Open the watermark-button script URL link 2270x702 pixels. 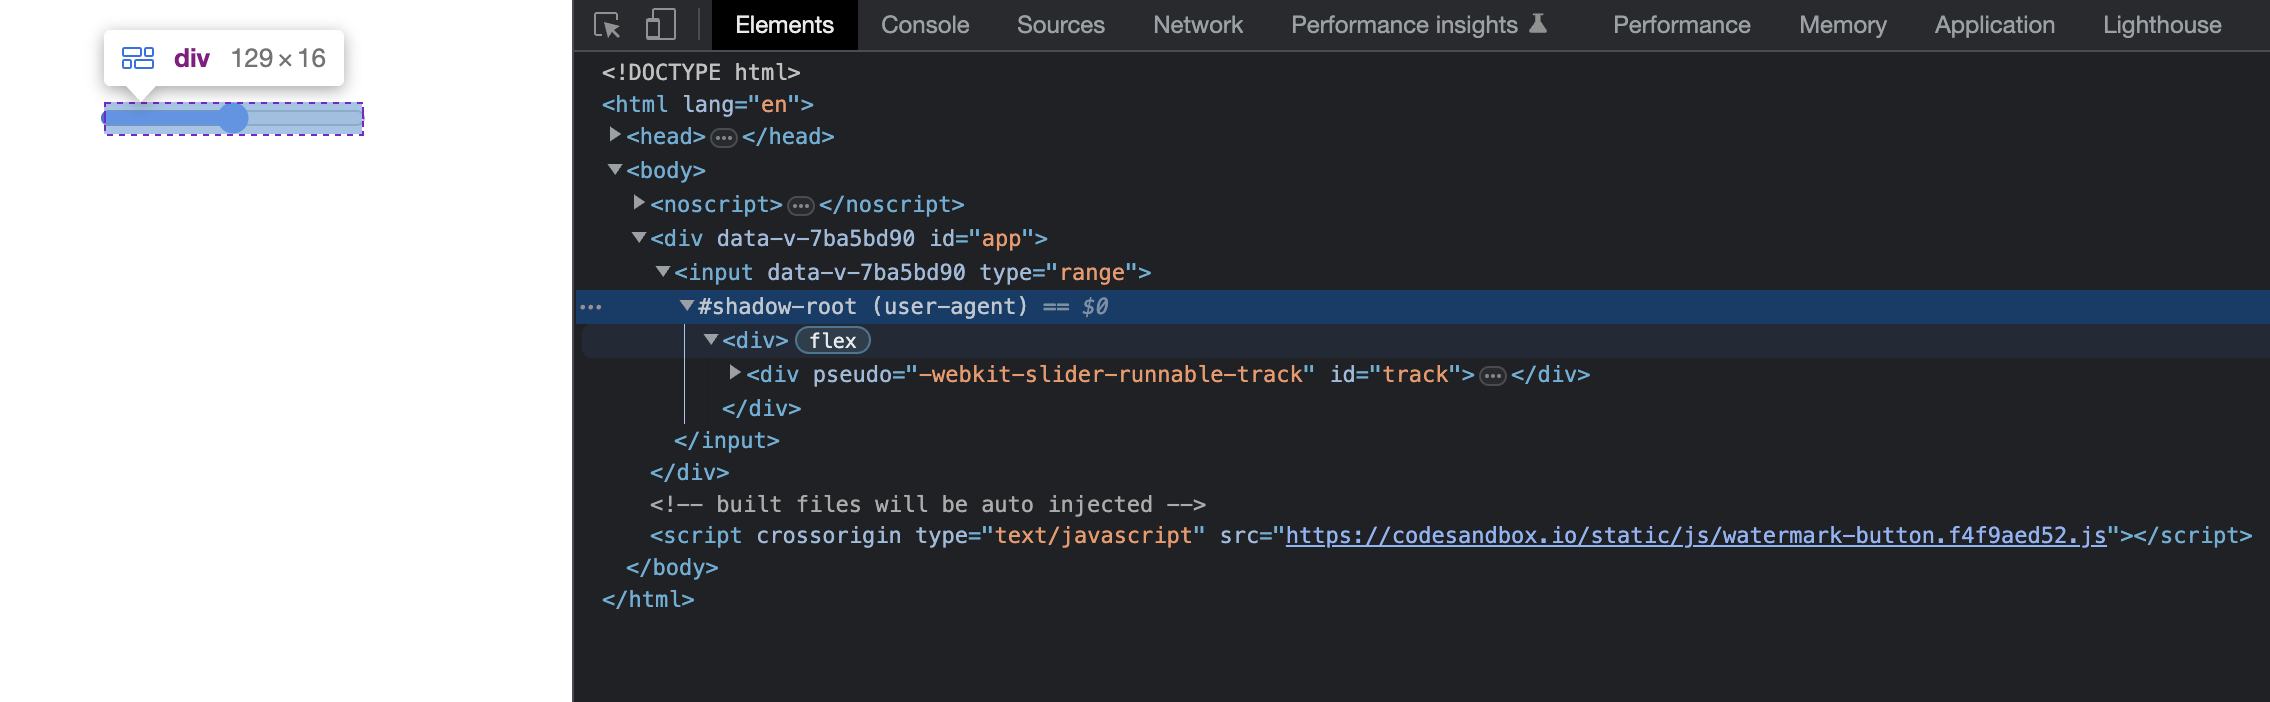click(1696, 536)
